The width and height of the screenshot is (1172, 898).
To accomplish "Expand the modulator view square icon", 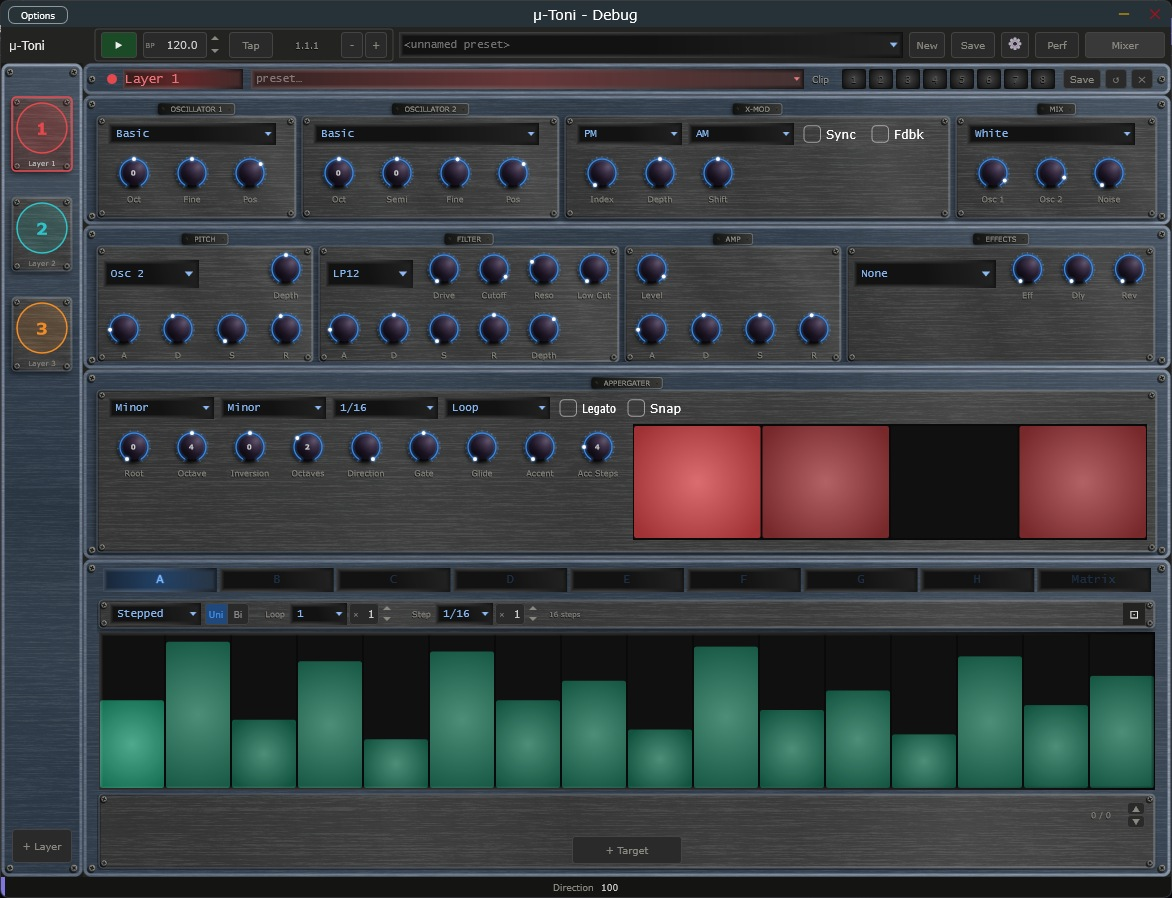I will coord(1134,615).
